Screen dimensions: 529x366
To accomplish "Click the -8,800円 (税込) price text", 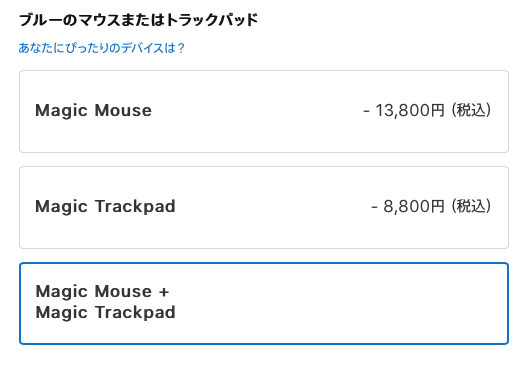I will click(x=431, y=206).
